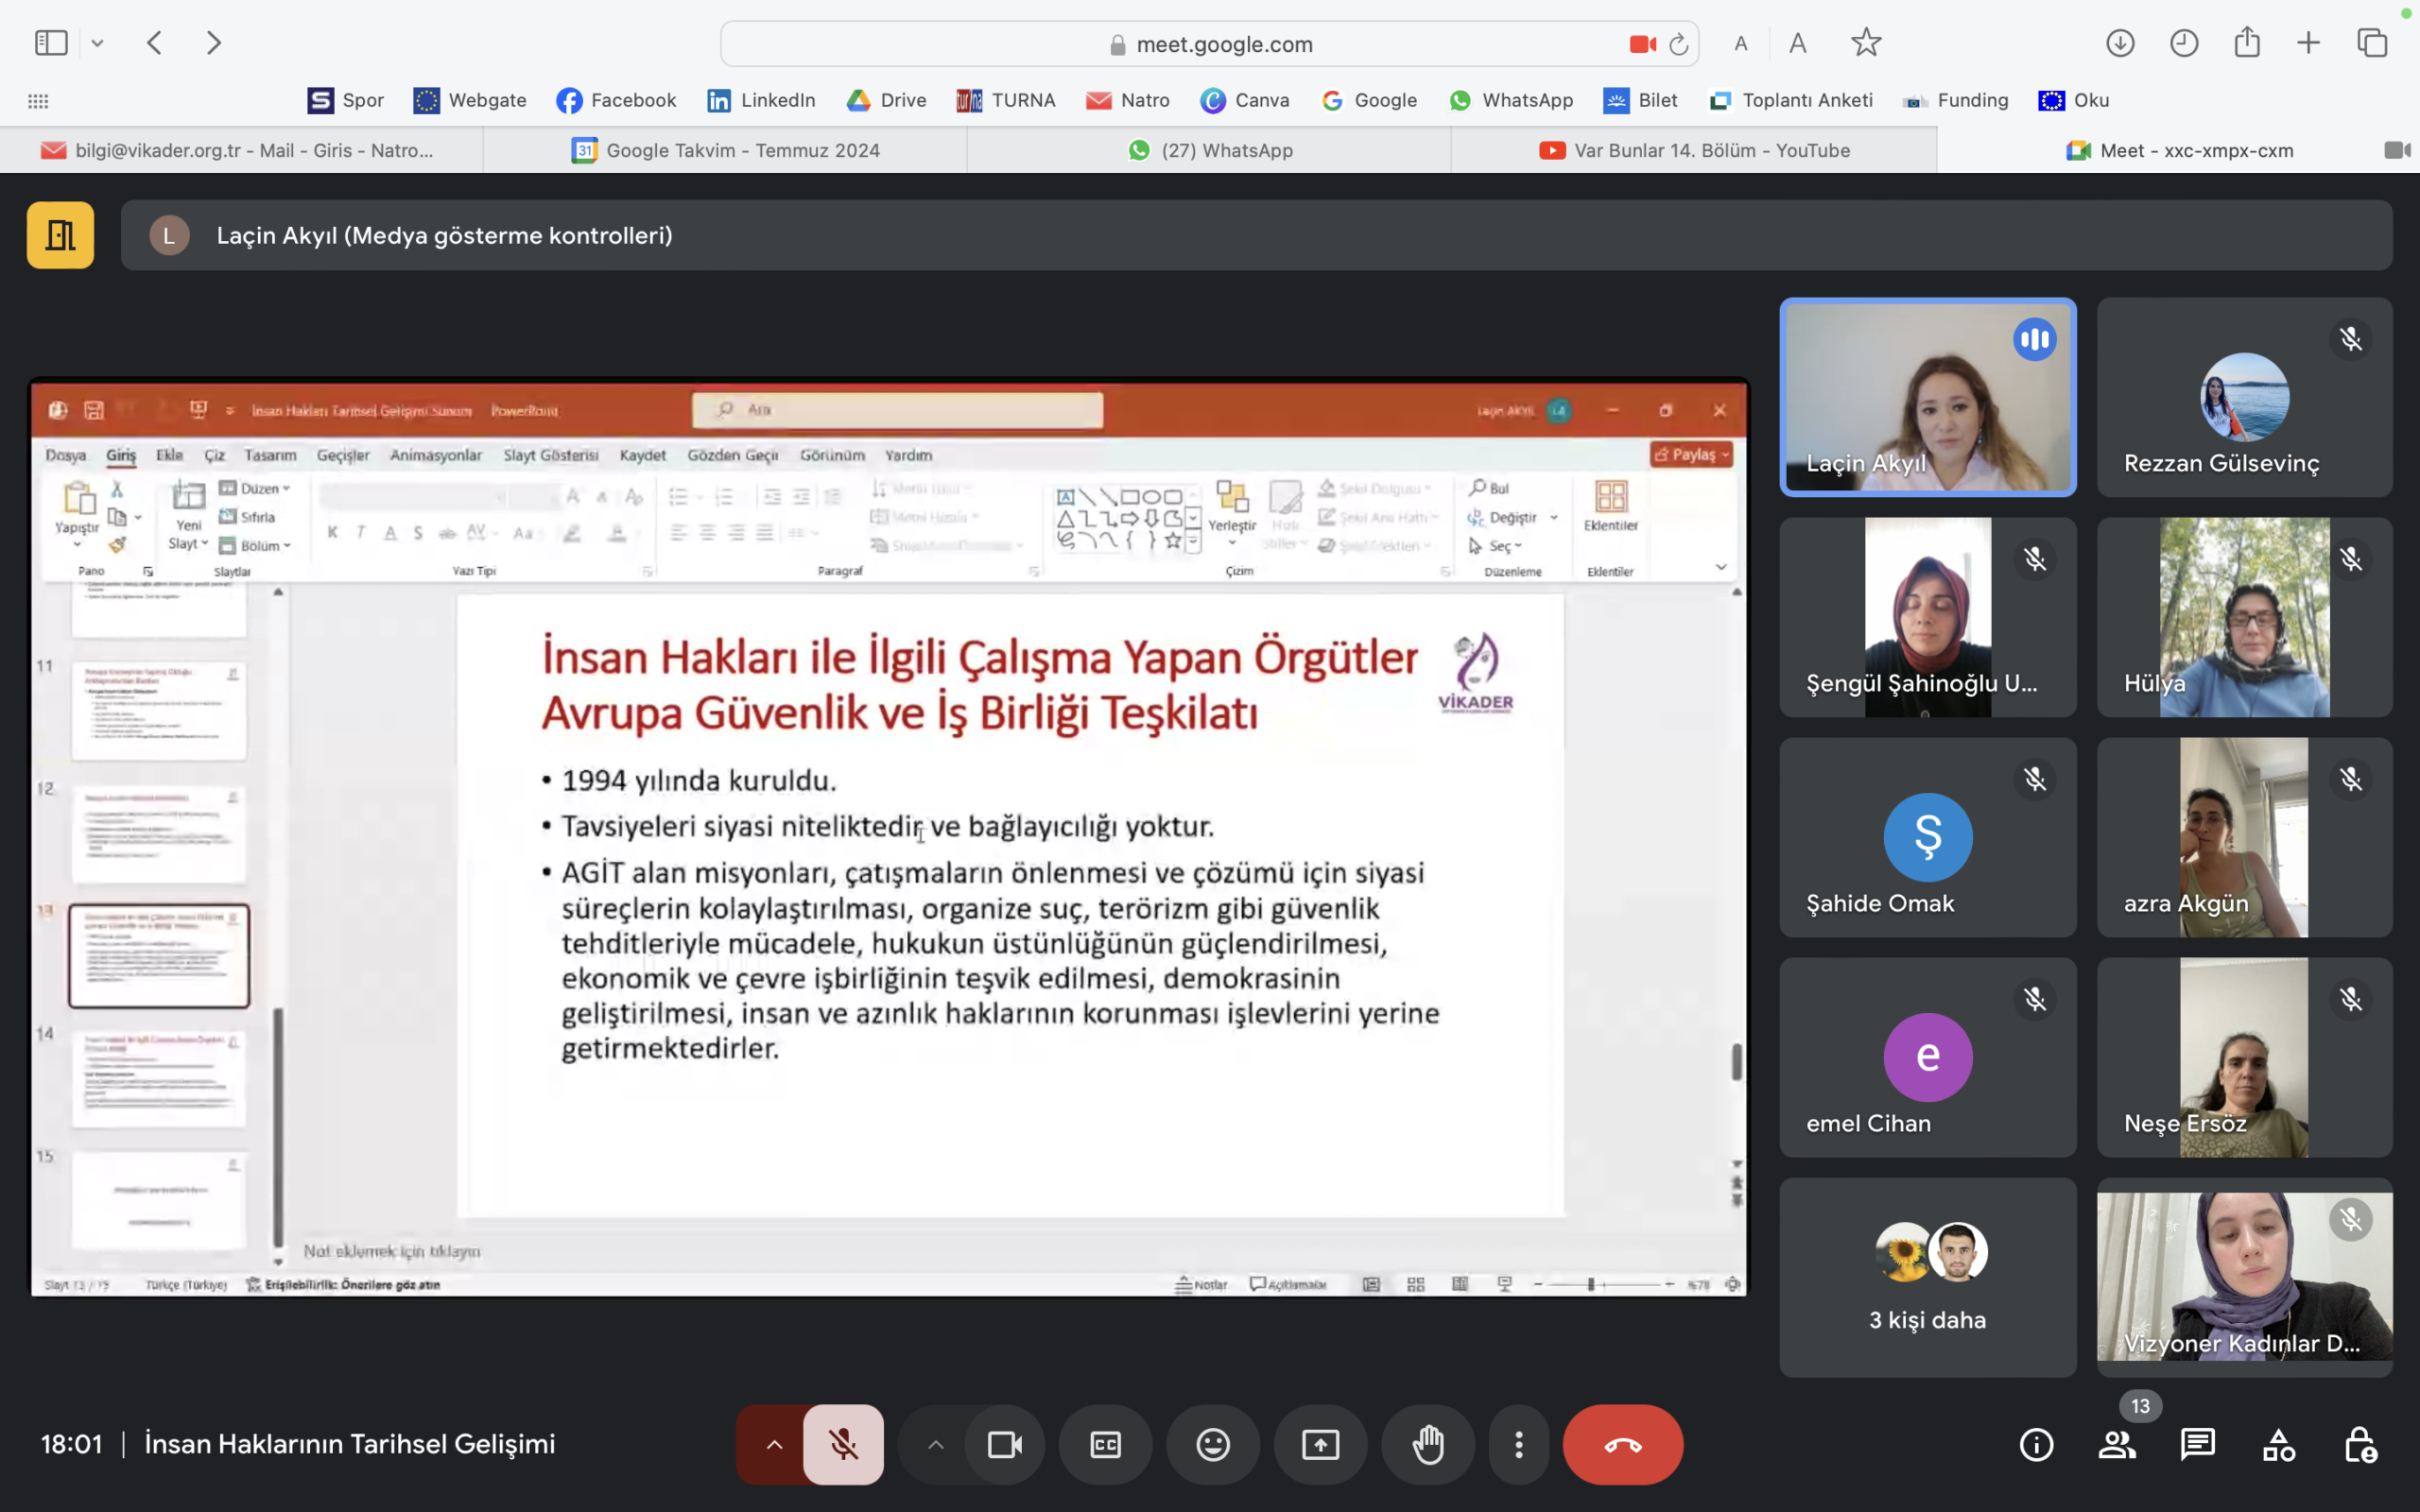Open the chat panel icon

click(x=2198, y=1444)
